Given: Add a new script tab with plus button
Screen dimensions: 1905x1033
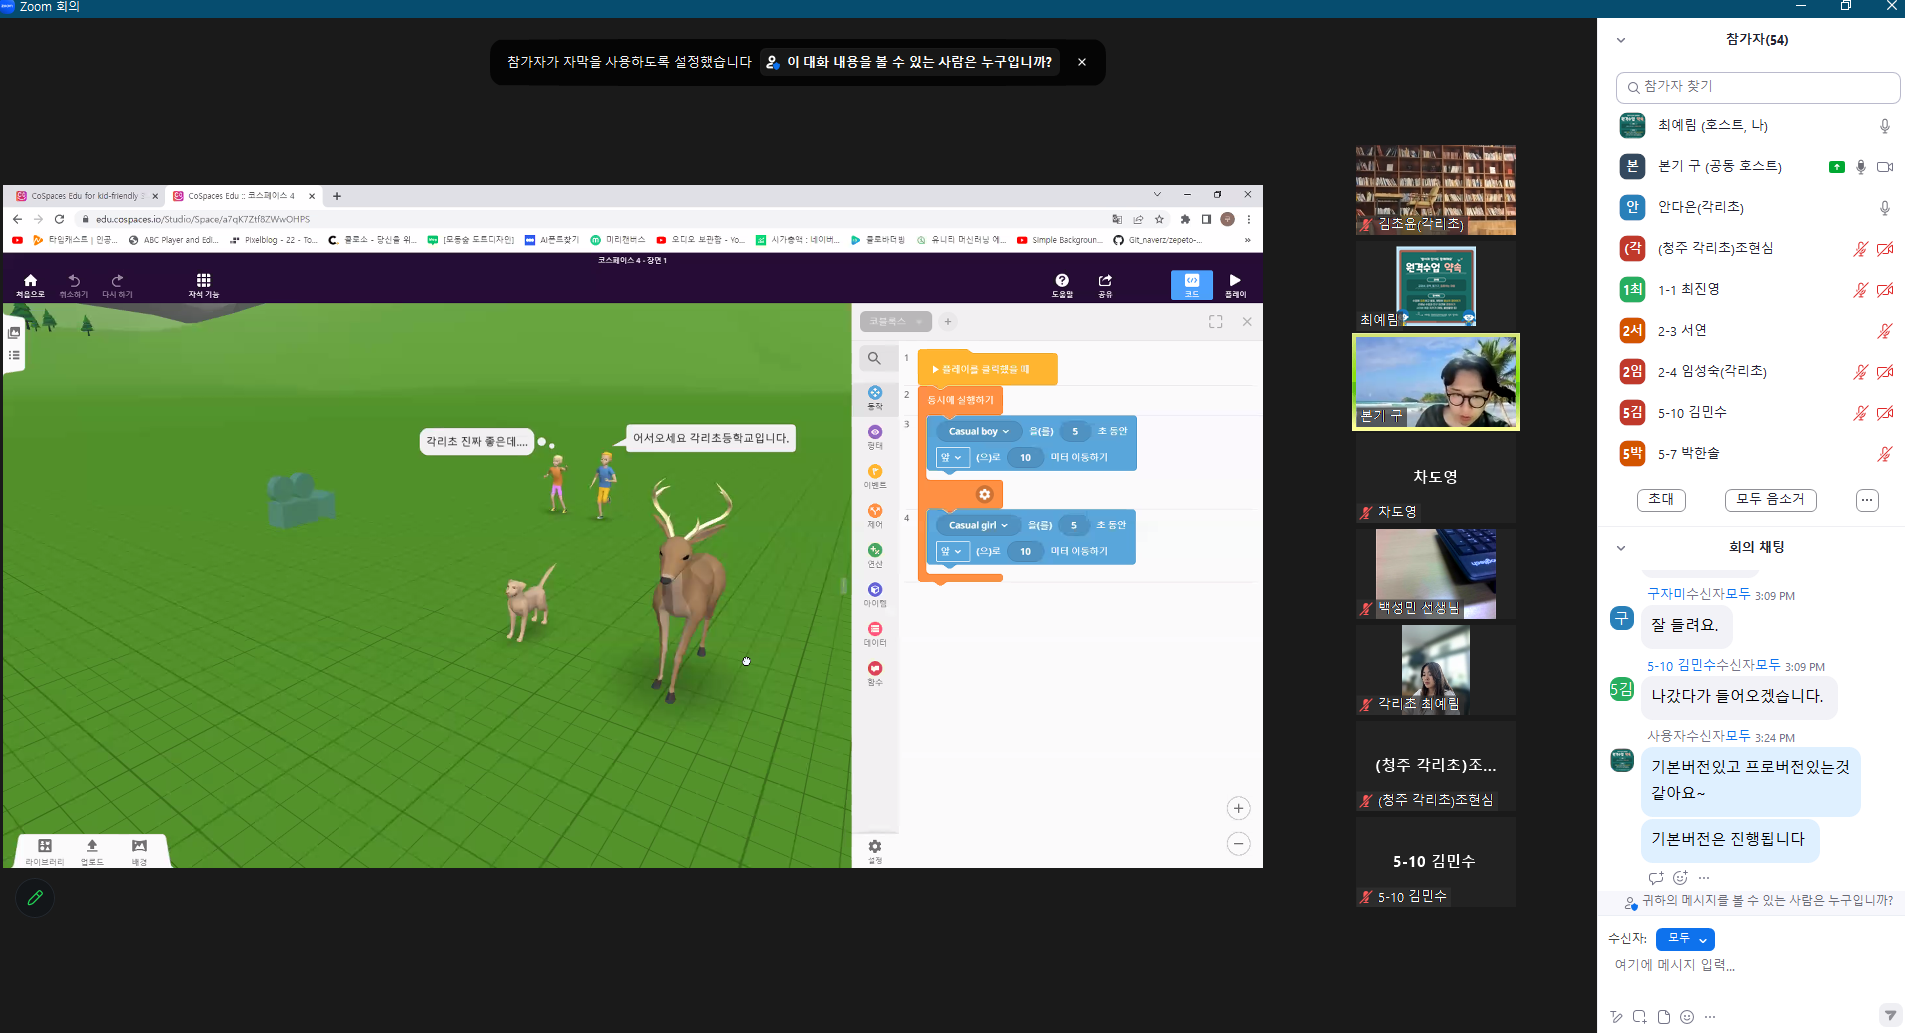Looking at the screenshot, I should 948,321.
